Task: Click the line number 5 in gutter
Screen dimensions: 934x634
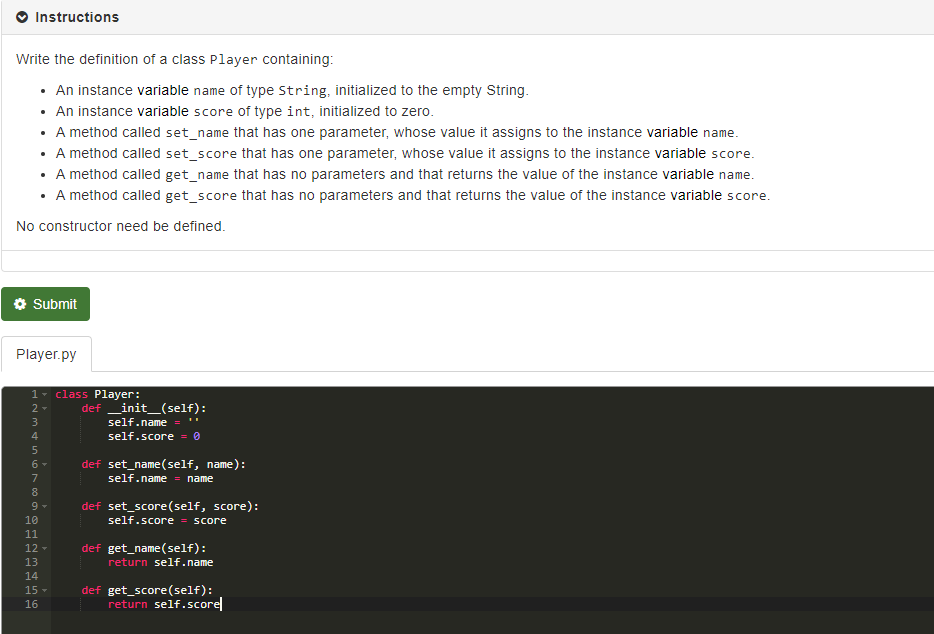Action: click(x=34, y=450)
